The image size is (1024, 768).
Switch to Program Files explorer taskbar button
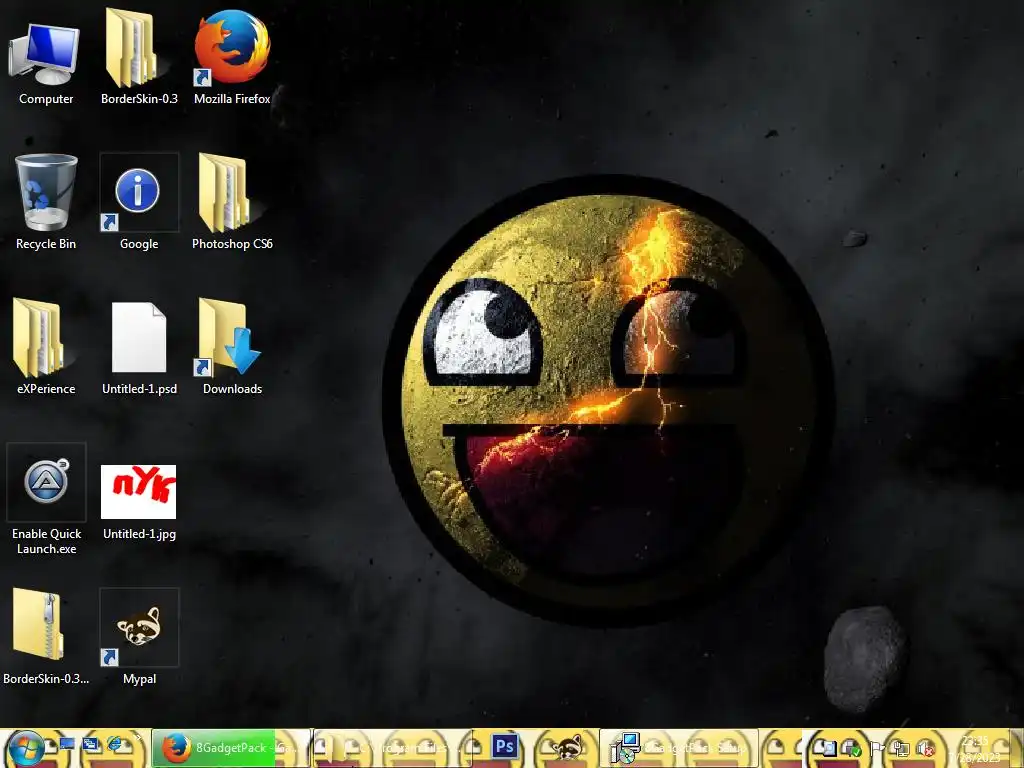[x=391, y=748]
